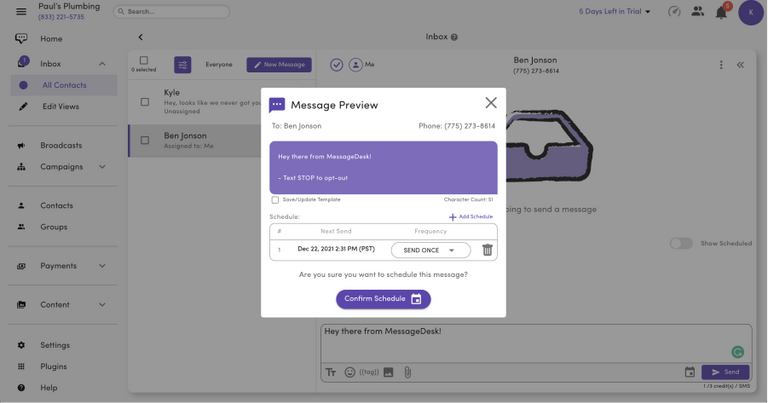Select All Contacts view
The height and width of the screenshot is (403, 768).
click(64, 85)
